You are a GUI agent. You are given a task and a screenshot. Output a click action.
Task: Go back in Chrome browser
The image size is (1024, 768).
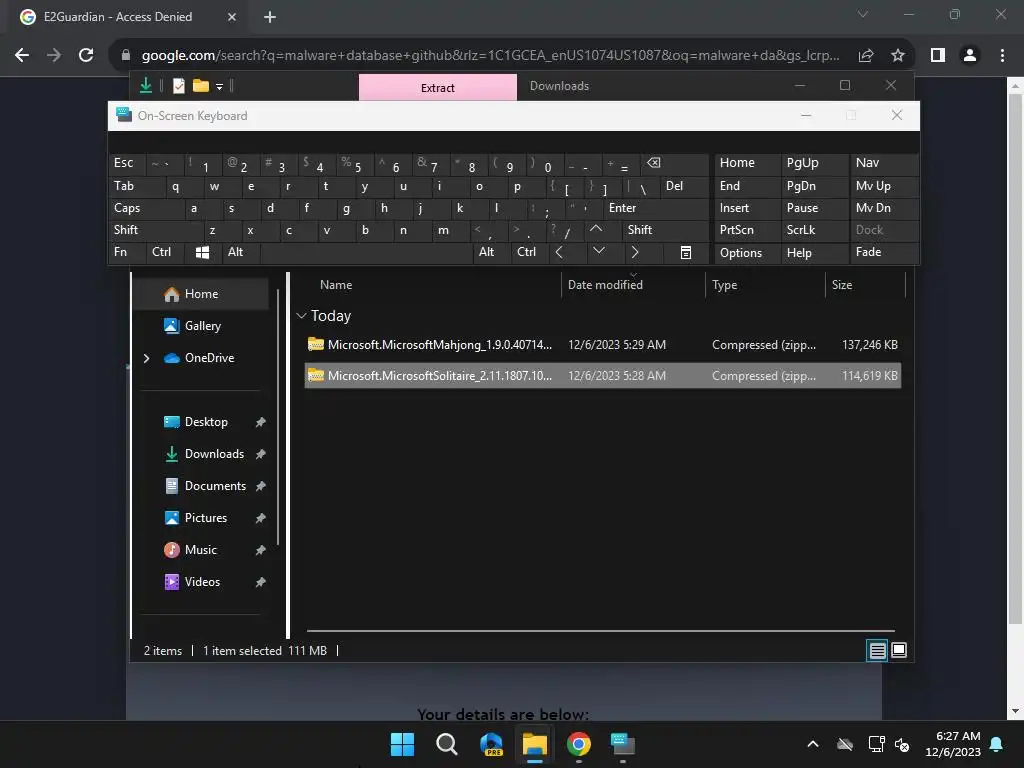[22, 56]
